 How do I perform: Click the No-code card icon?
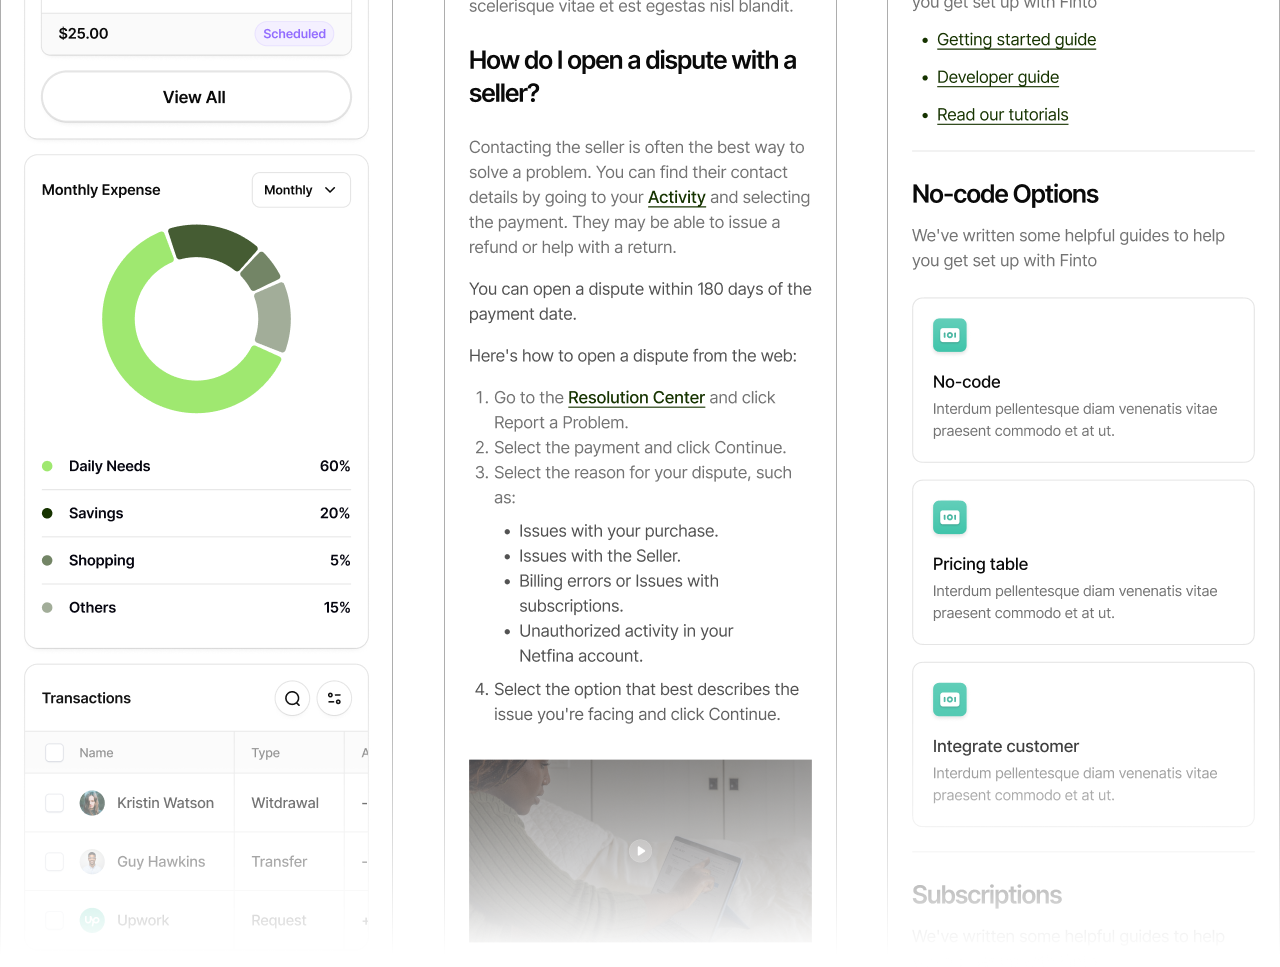coord(950,335)
